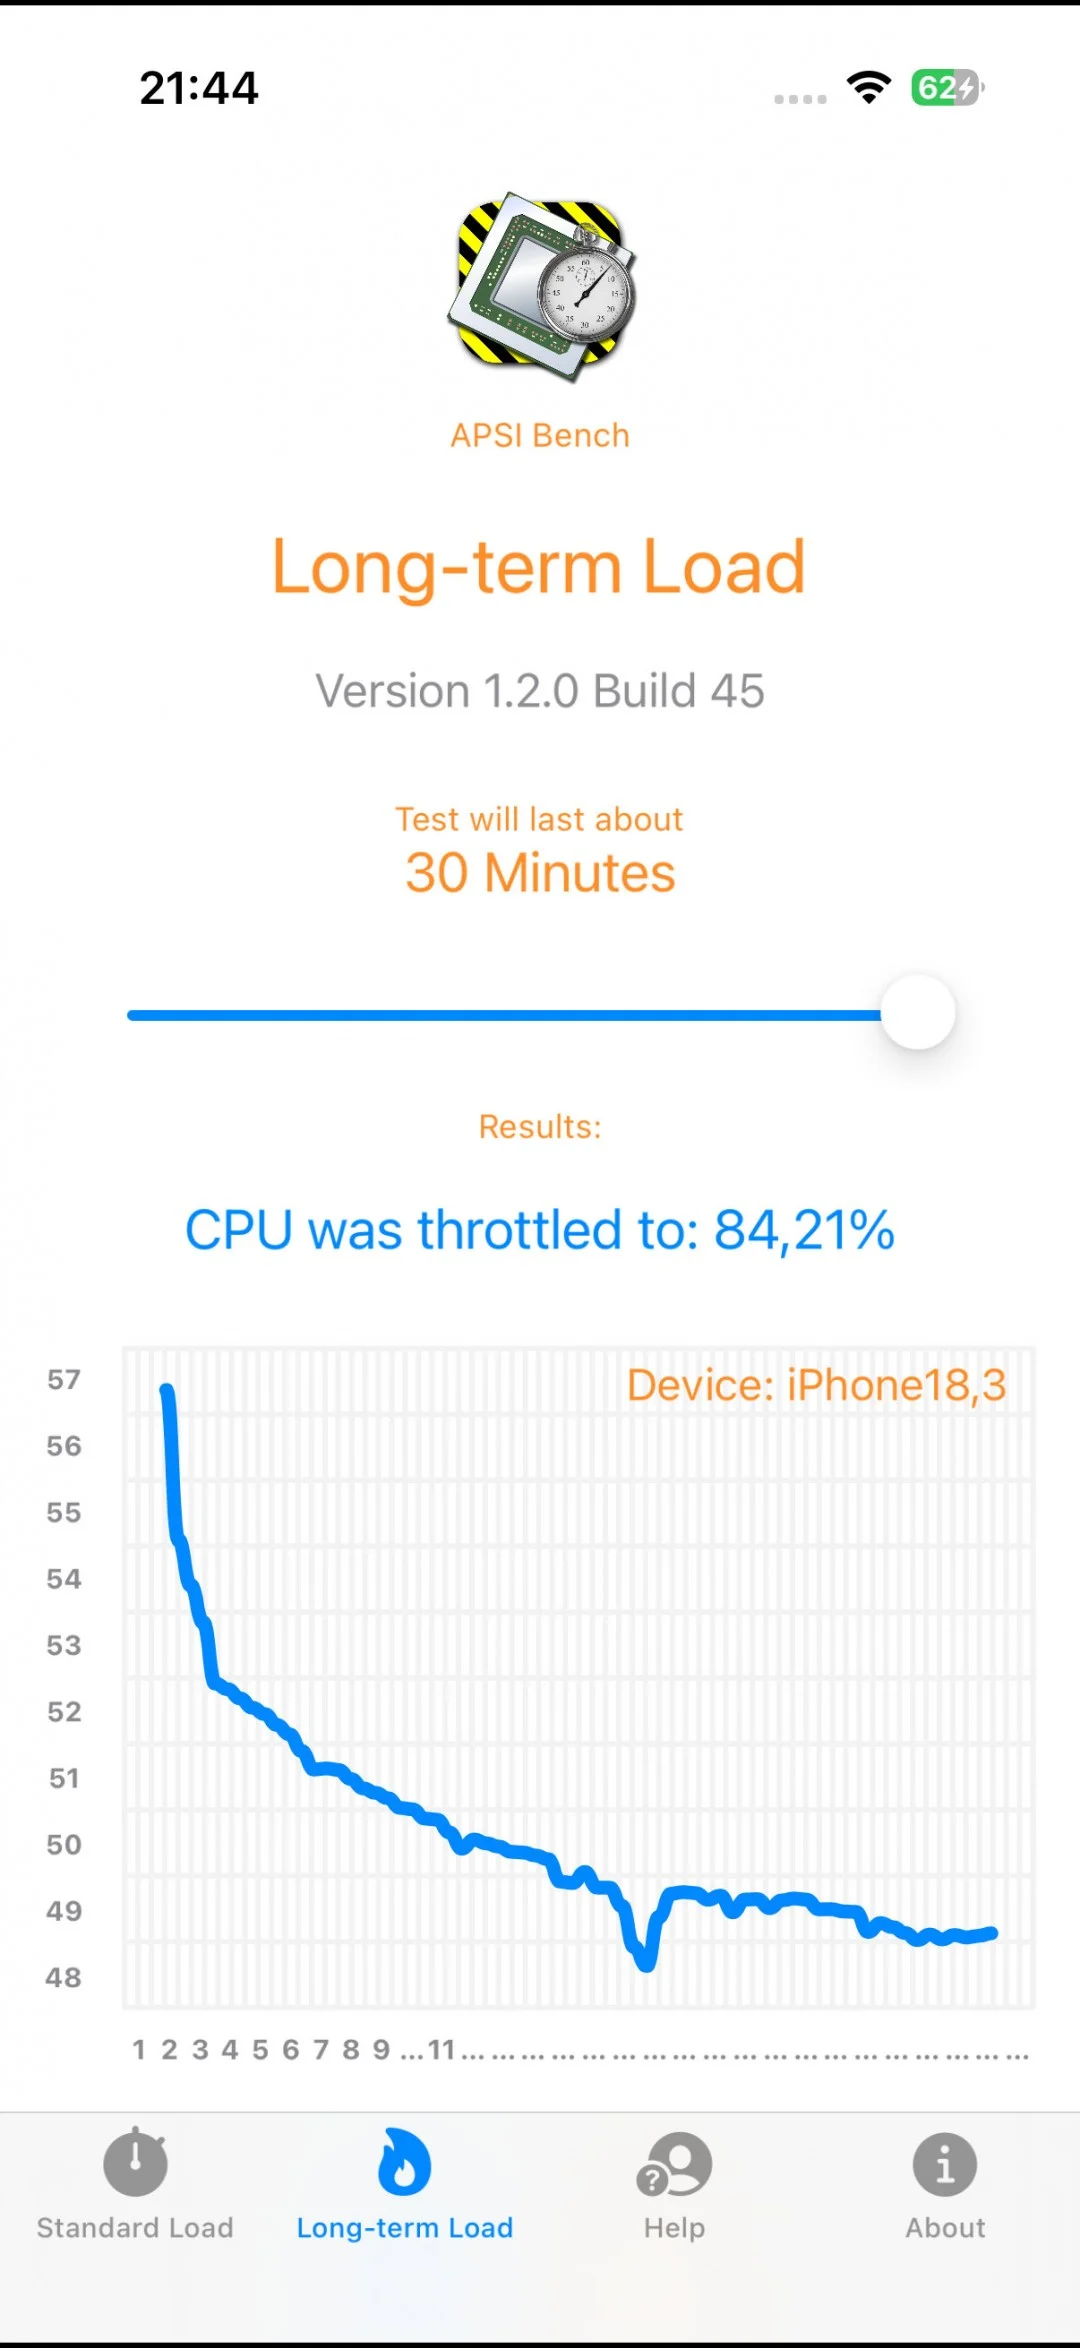Tap the APSI Bench title text
This screenshot has width=1080, height=2348.
(x=540, y=436)
